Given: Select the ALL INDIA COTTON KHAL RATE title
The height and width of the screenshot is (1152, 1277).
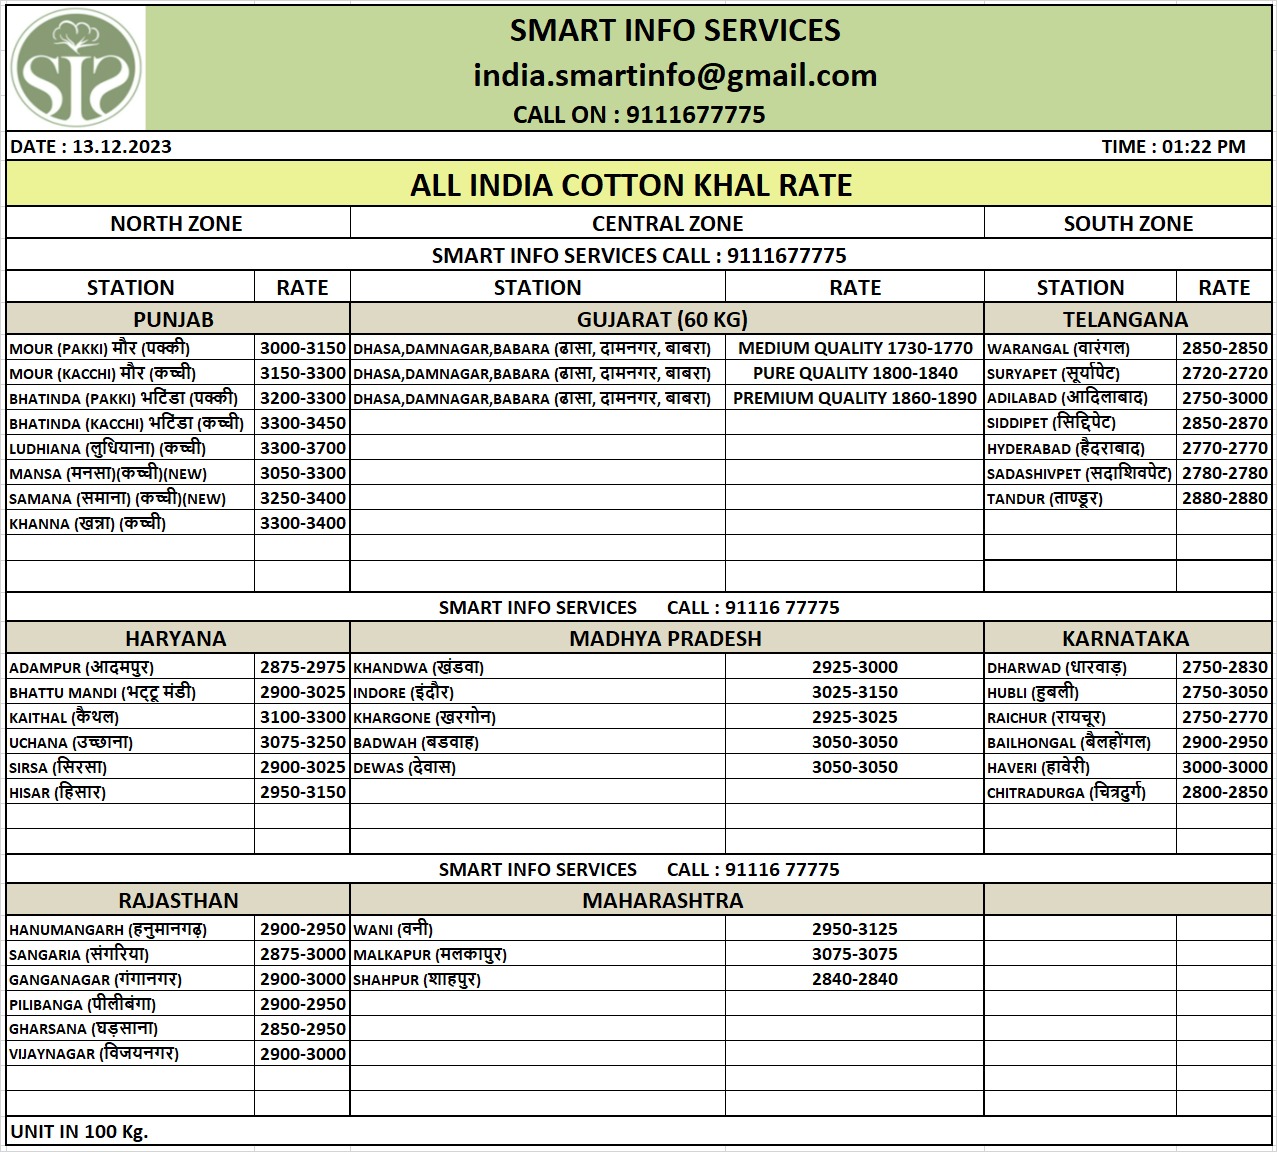Looking at the screenshot, I should point(631,185).
